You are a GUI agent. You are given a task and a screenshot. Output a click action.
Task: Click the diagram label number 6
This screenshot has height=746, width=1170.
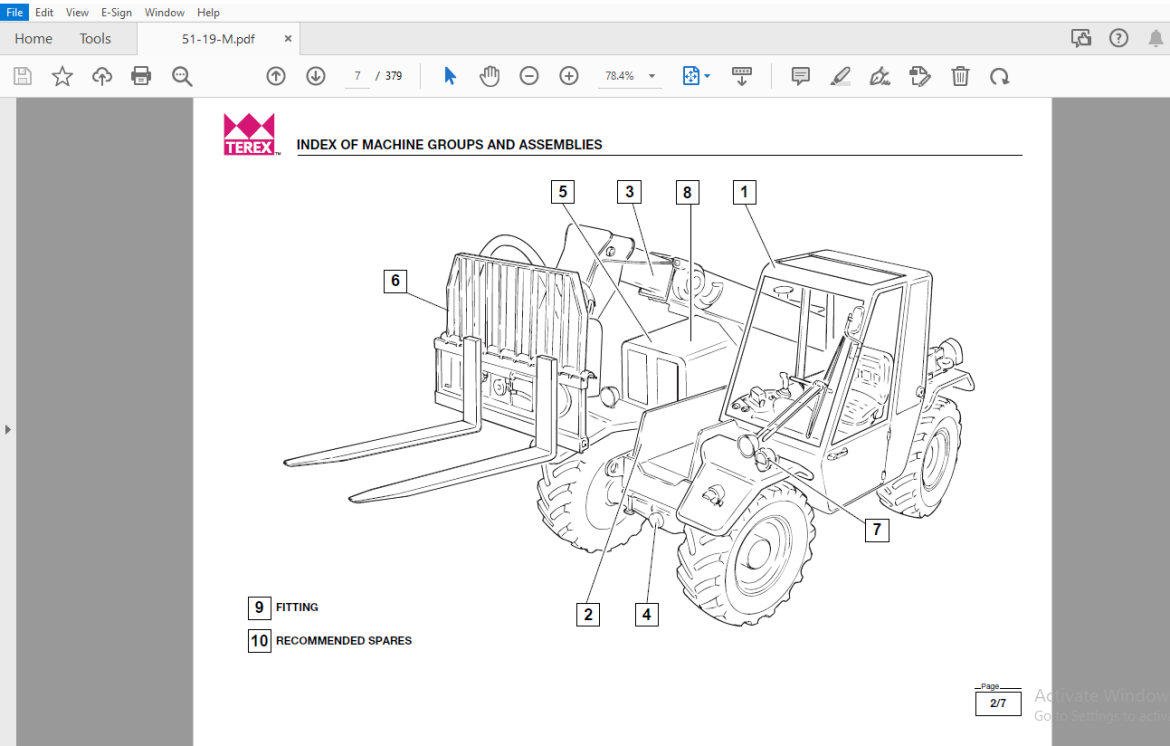click(x=395, y=280)
